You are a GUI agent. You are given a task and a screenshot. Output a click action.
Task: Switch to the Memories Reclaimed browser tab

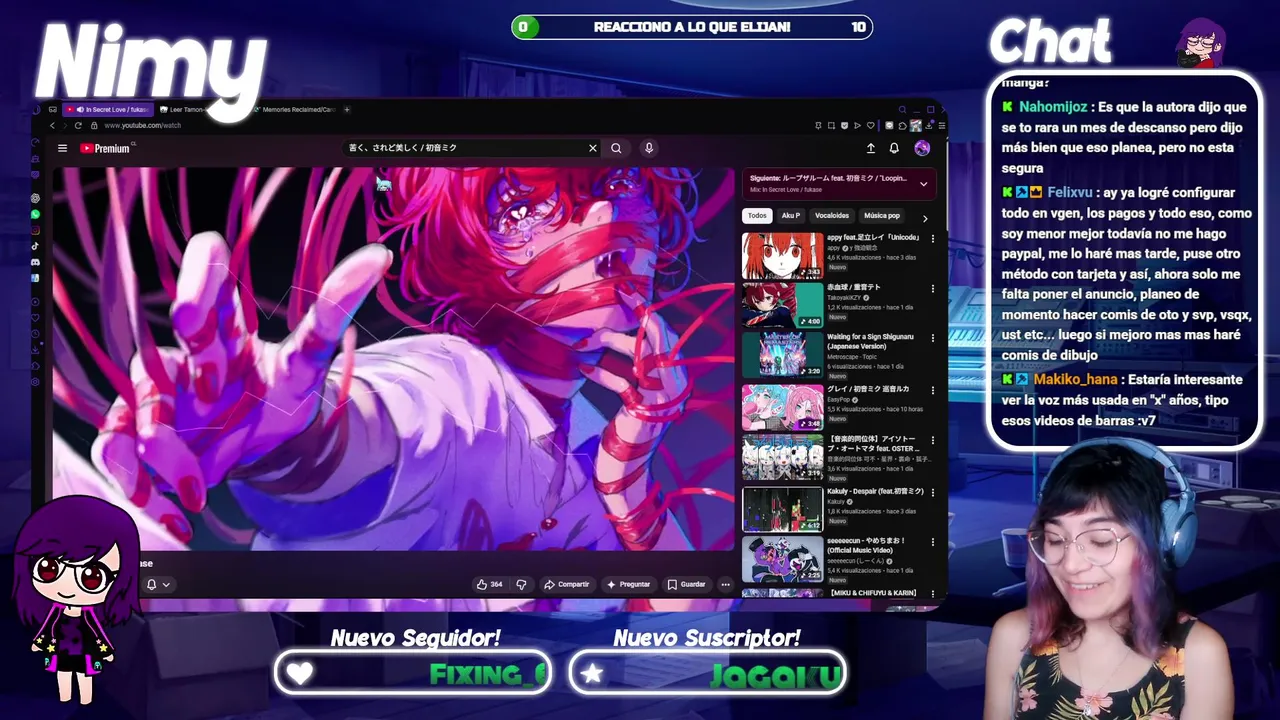[x=295, y=109]
